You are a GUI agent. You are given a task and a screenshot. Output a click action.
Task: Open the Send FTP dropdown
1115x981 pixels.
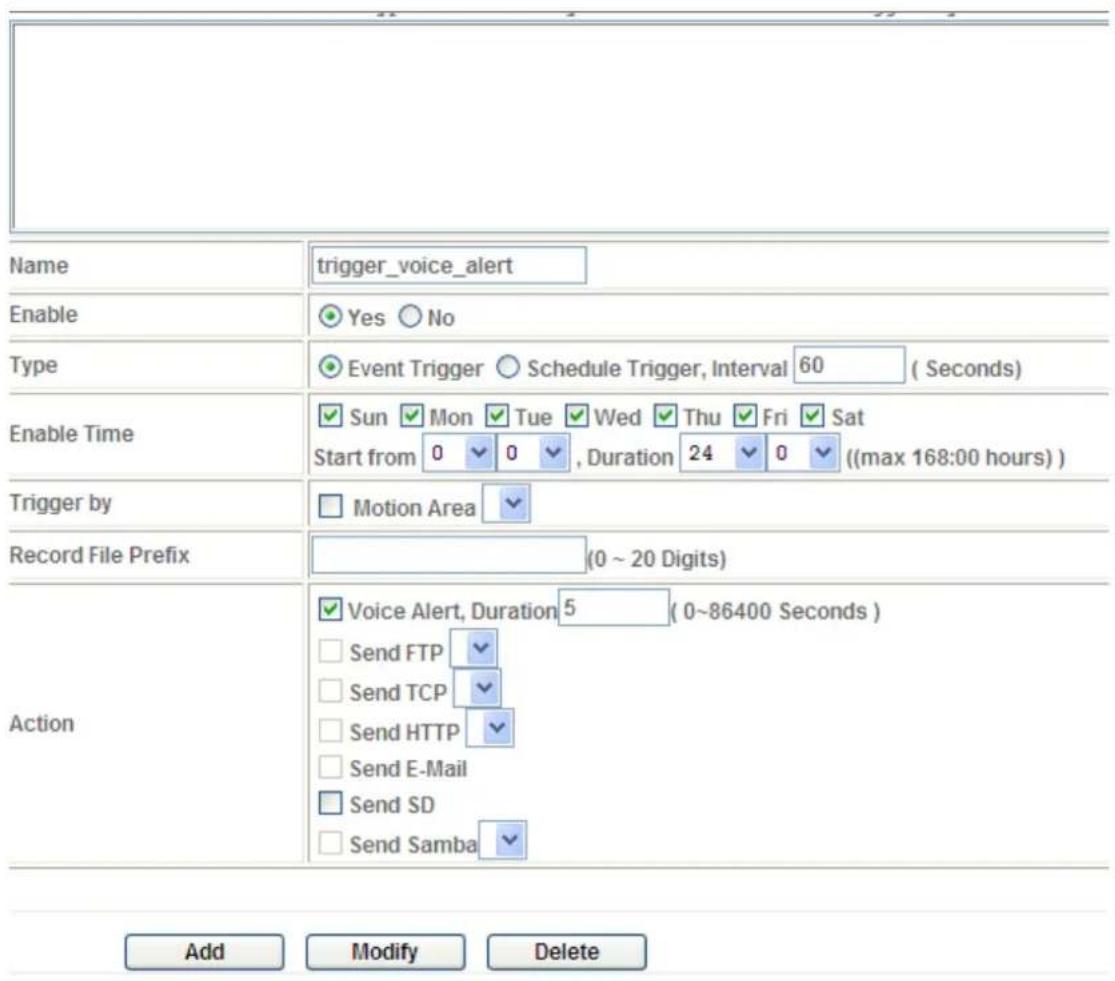click(474, 648)
